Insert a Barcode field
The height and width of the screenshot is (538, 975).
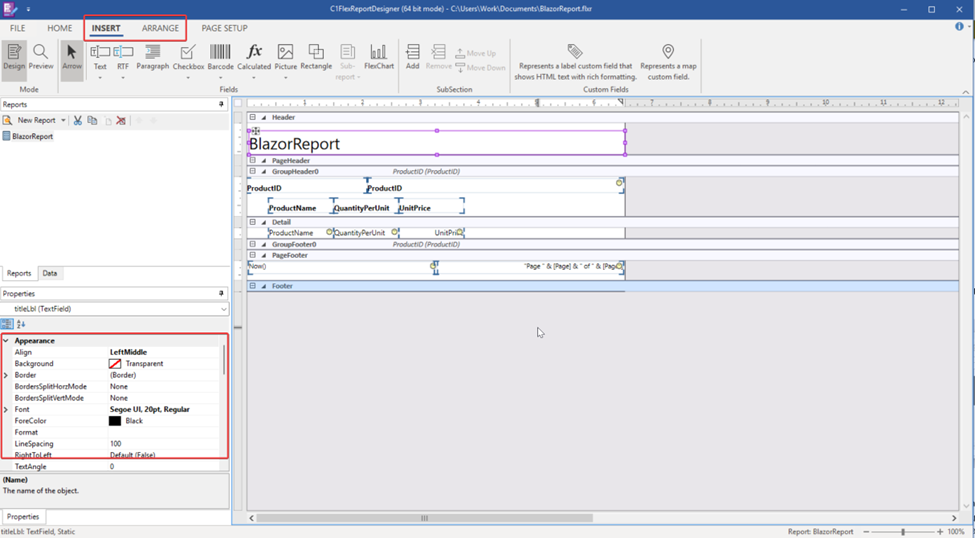pos(220,56)
